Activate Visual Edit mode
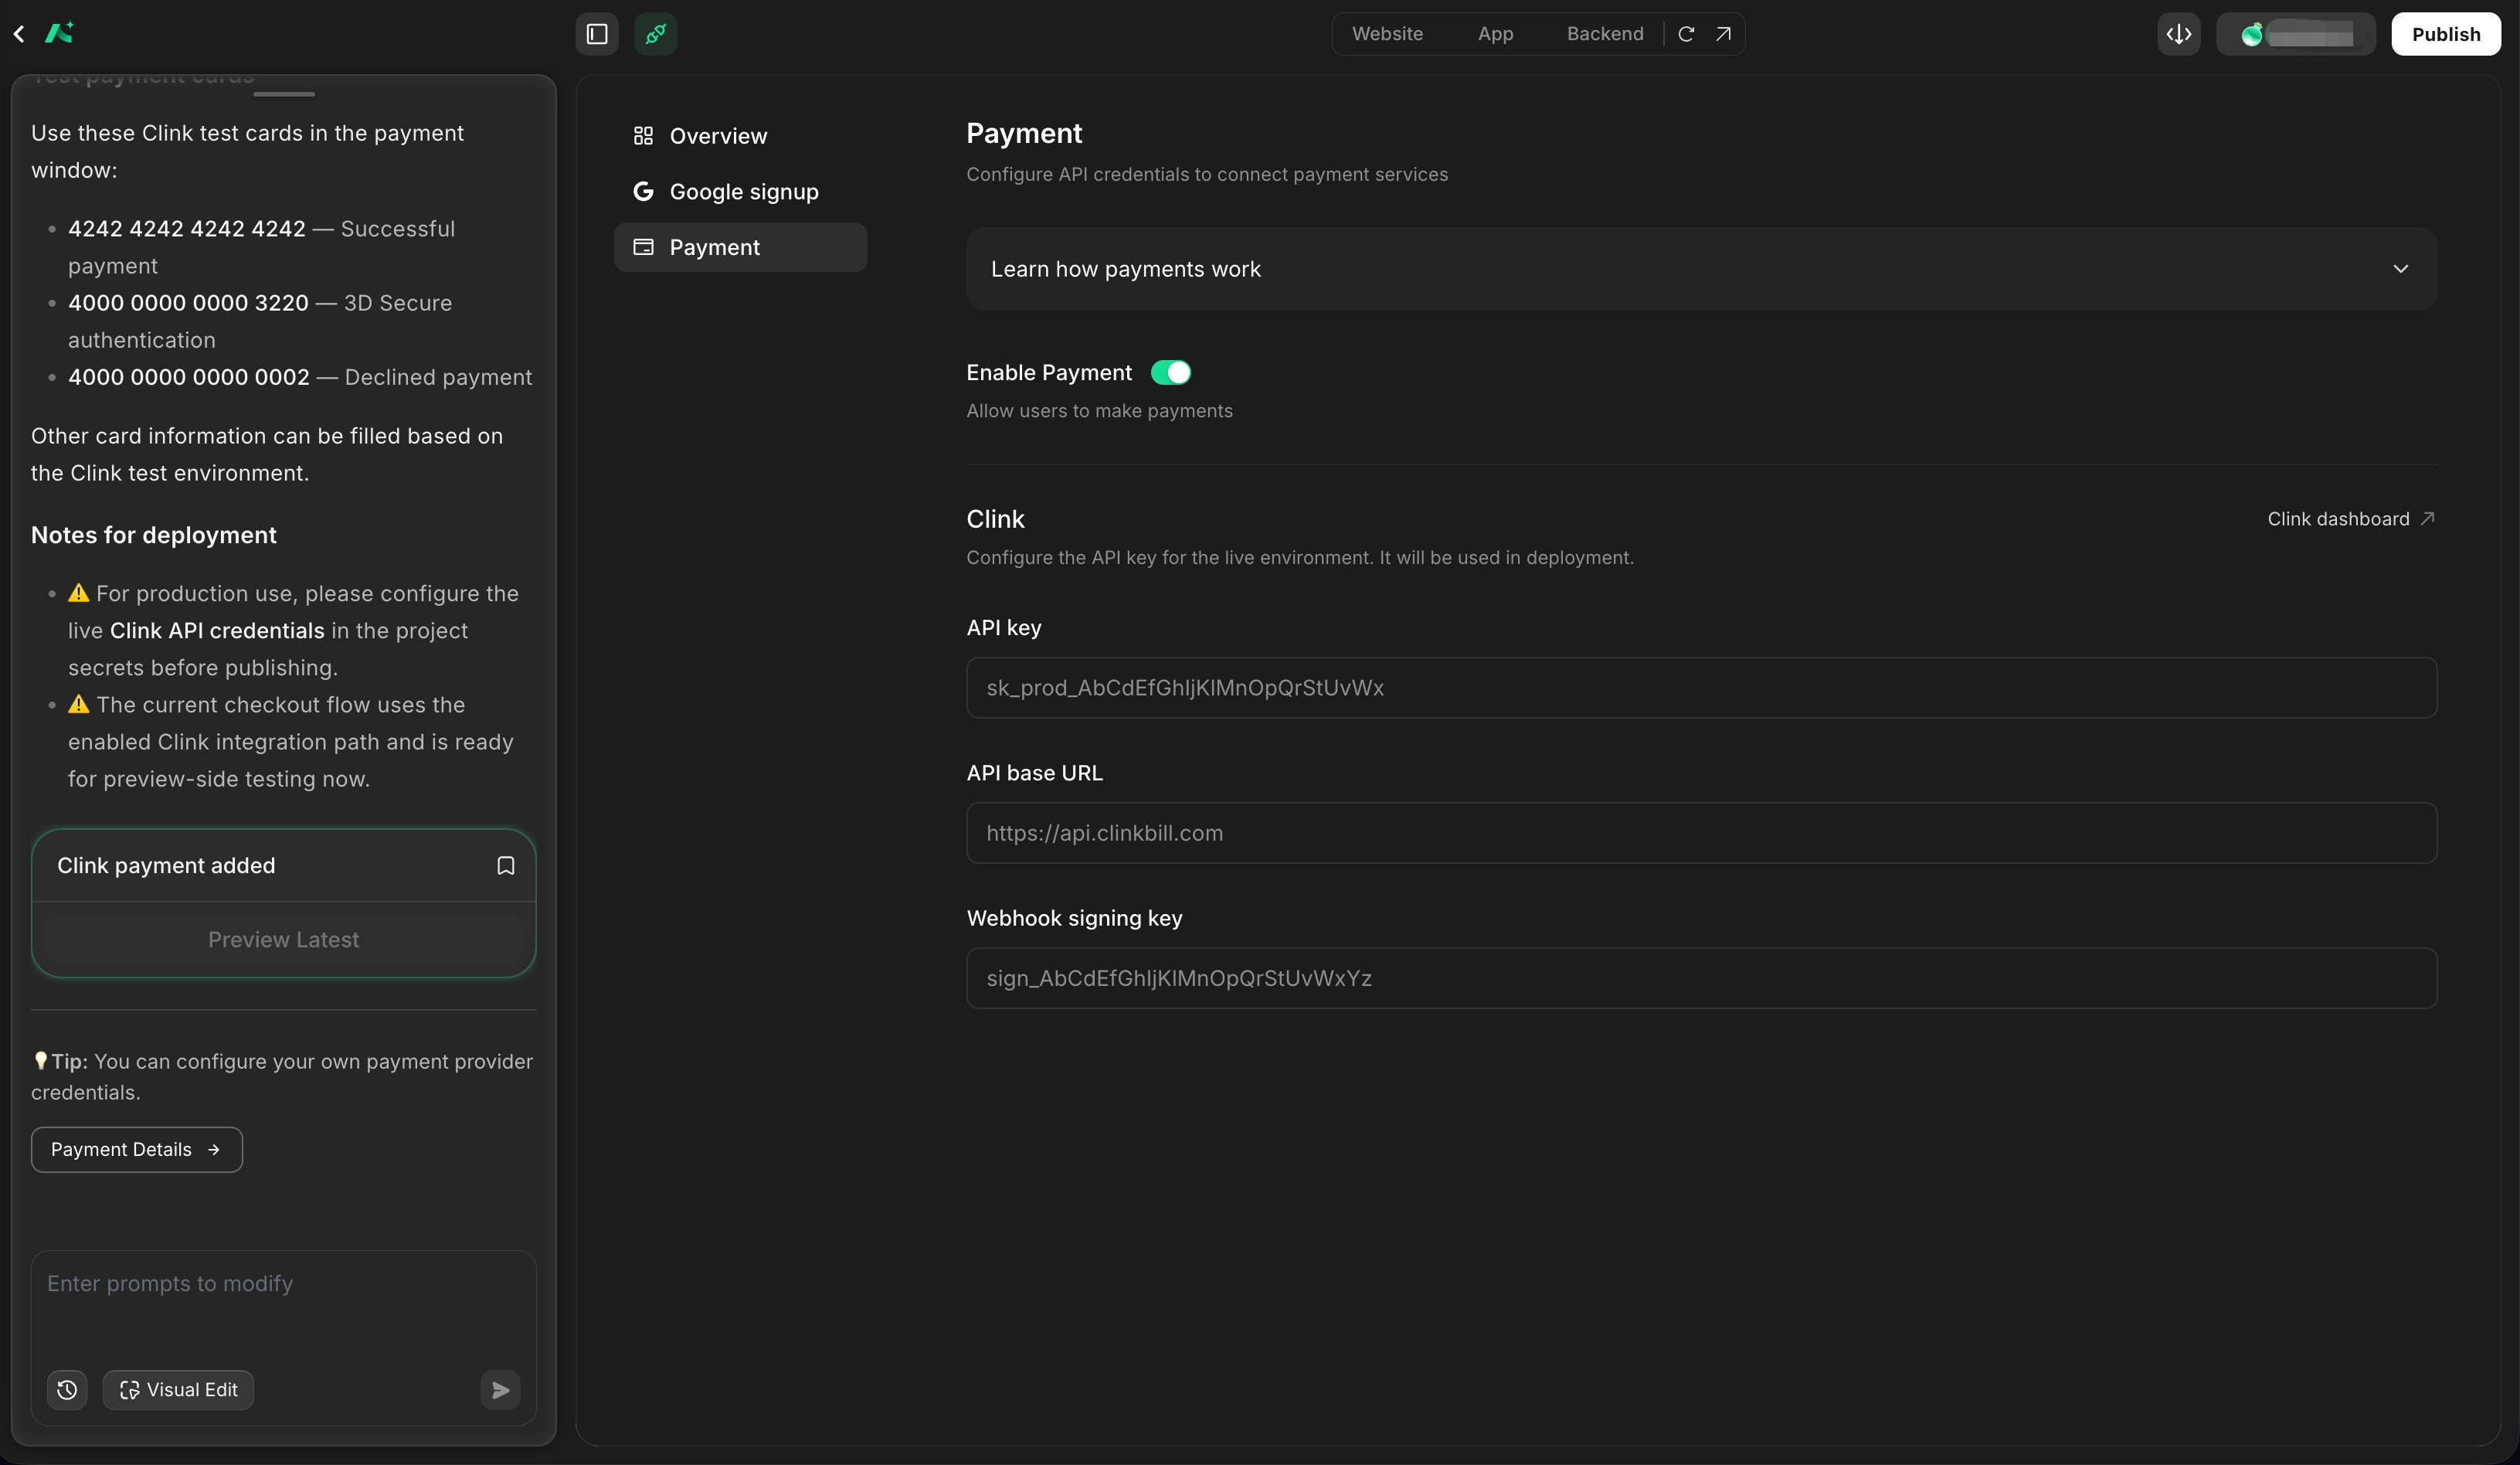This screenshot has height=1465, width=2520. (x=178, y=1390)
